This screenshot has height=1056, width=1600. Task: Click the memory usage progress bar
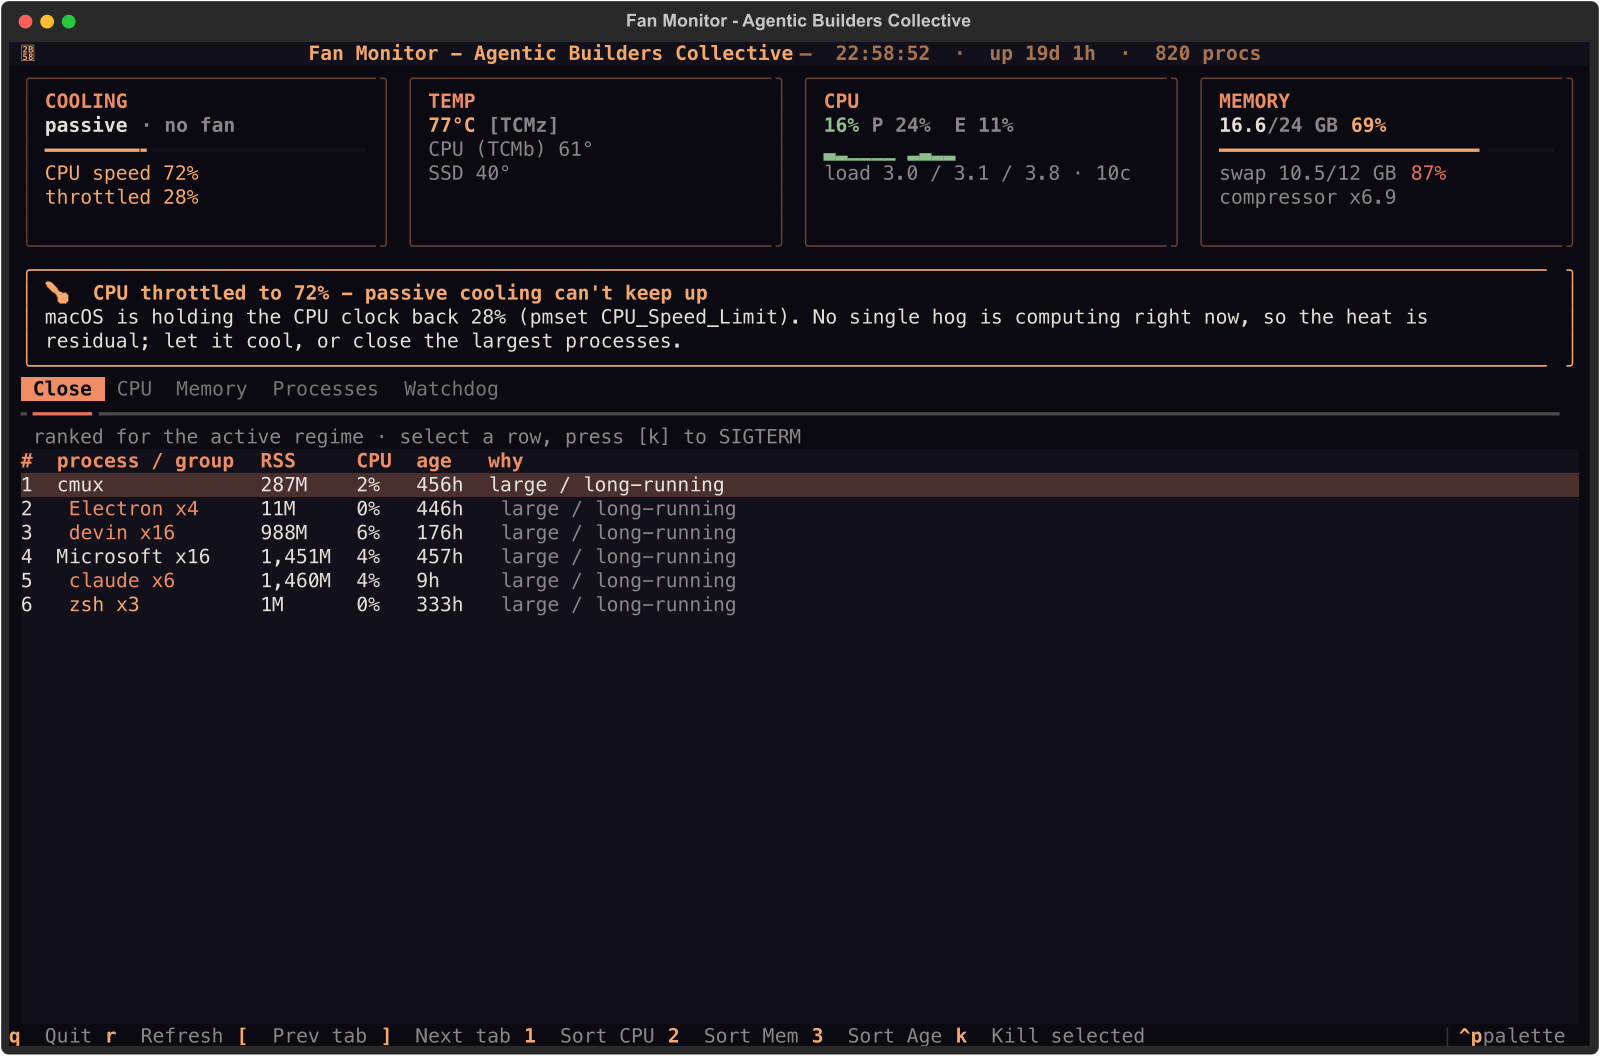tap(1386, 150)
